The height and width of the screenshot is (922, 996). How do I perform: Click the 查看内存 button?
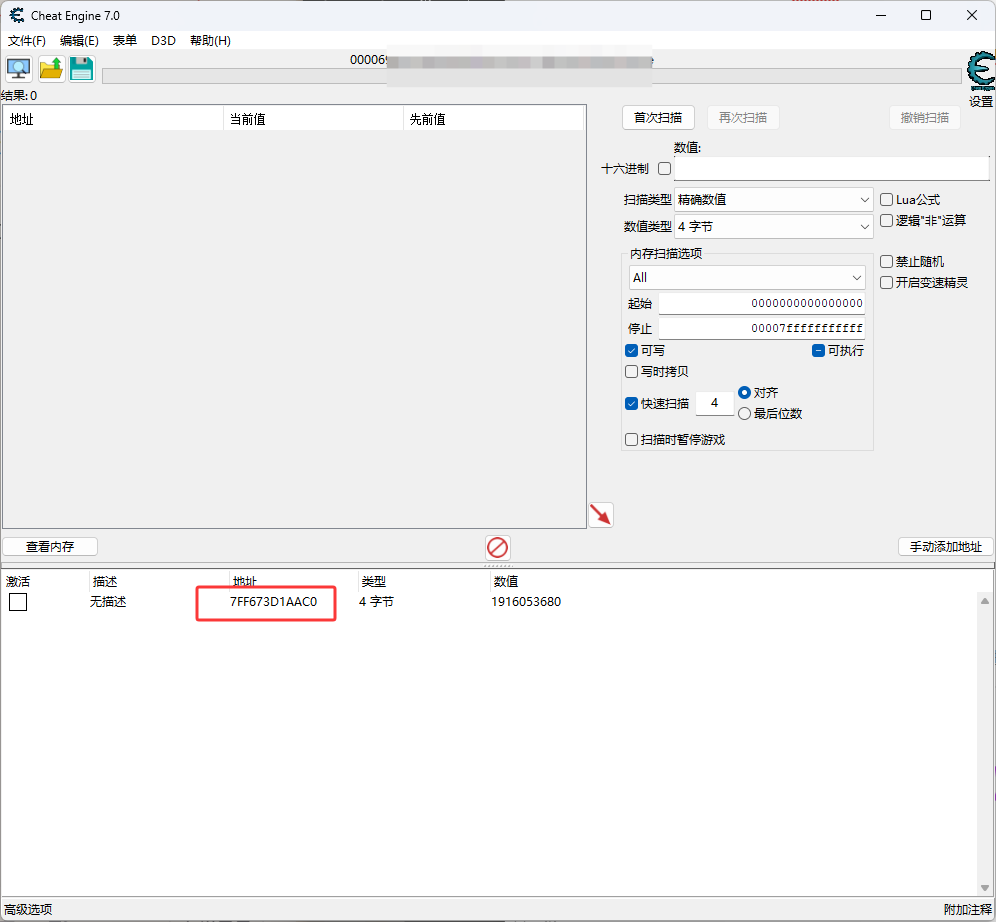tap(50, 547)
